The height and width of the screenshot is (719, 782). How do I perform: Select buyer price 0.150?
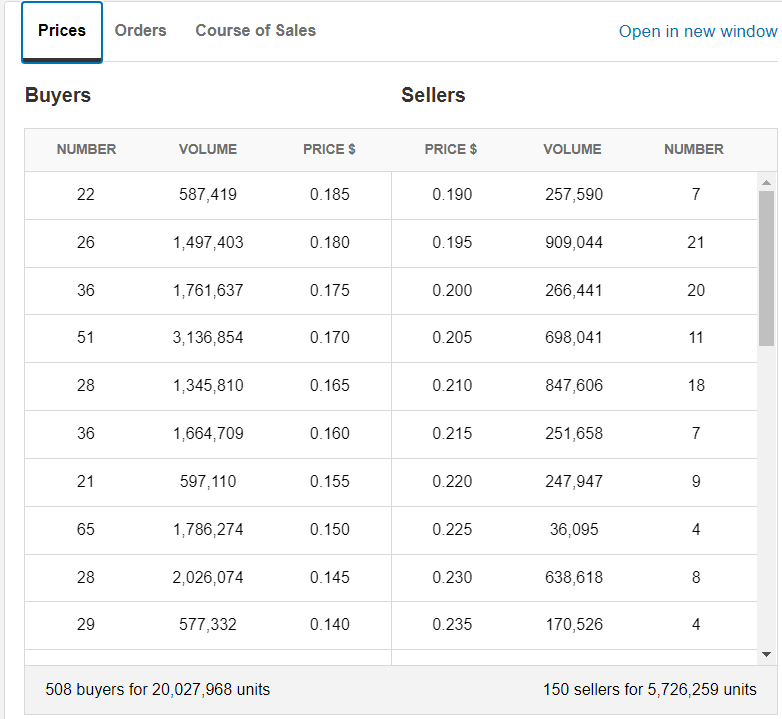point(330,530)
